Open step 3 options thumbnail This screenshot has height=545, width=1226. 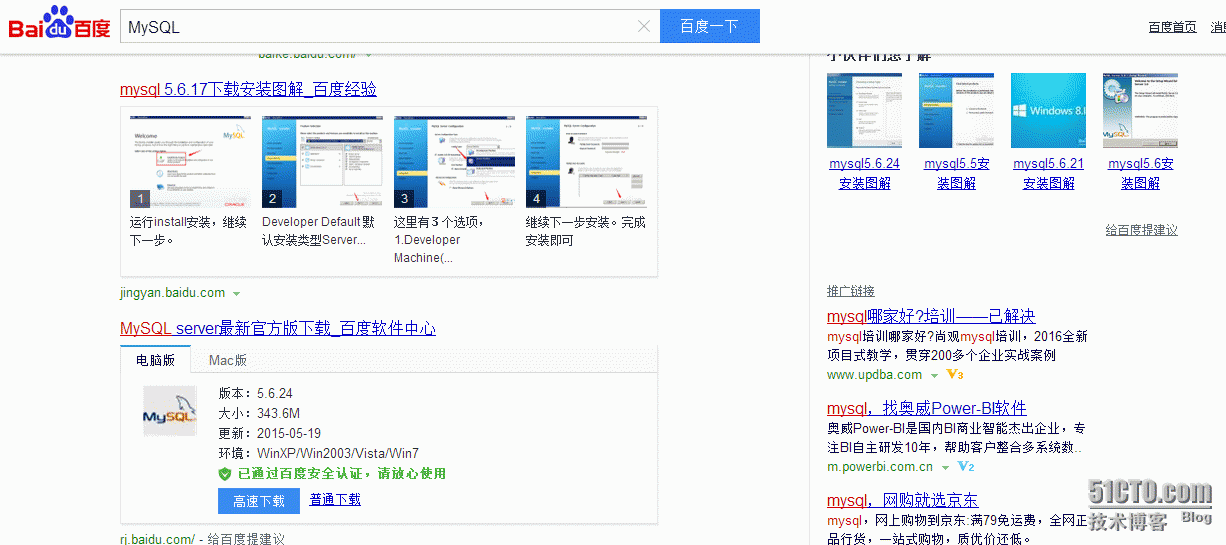coord(453,162)
